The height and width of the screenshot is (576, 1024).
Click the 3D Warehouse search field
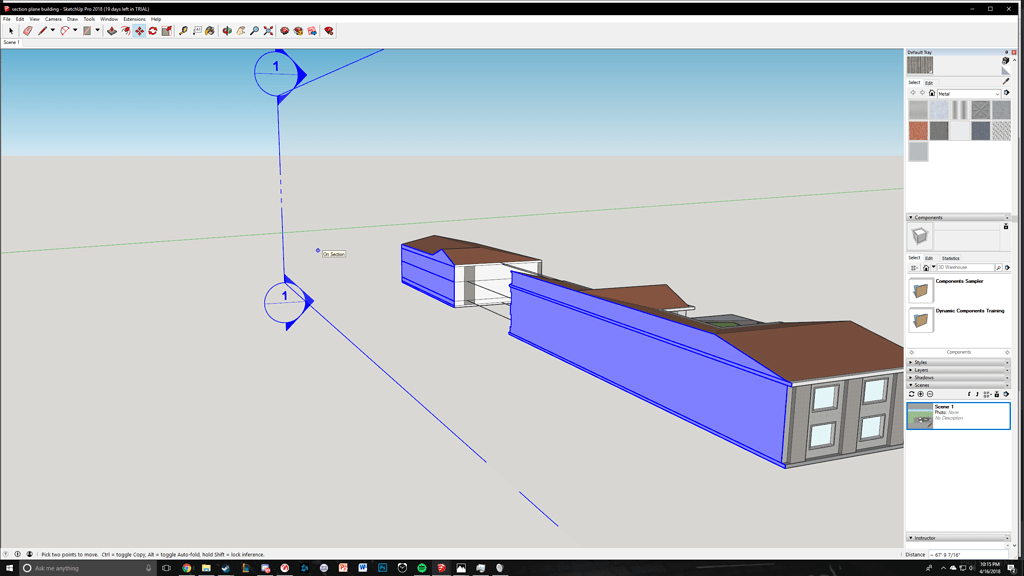click(x=966, y=268)
